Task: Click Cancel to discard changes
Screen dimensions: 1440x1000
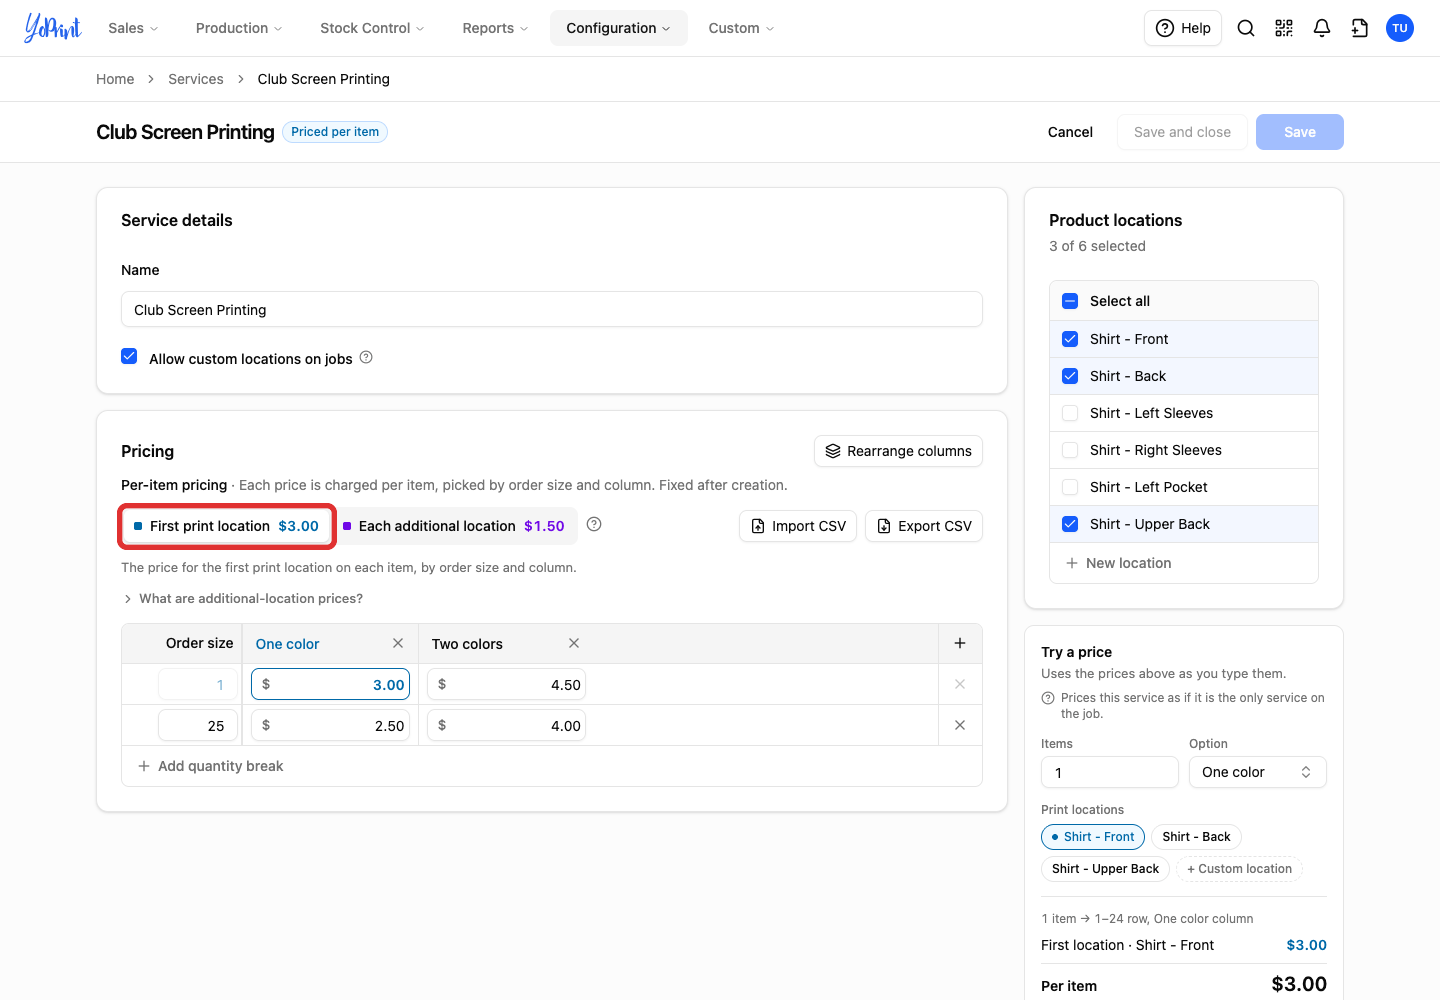Action: [x=1070, y=132]
